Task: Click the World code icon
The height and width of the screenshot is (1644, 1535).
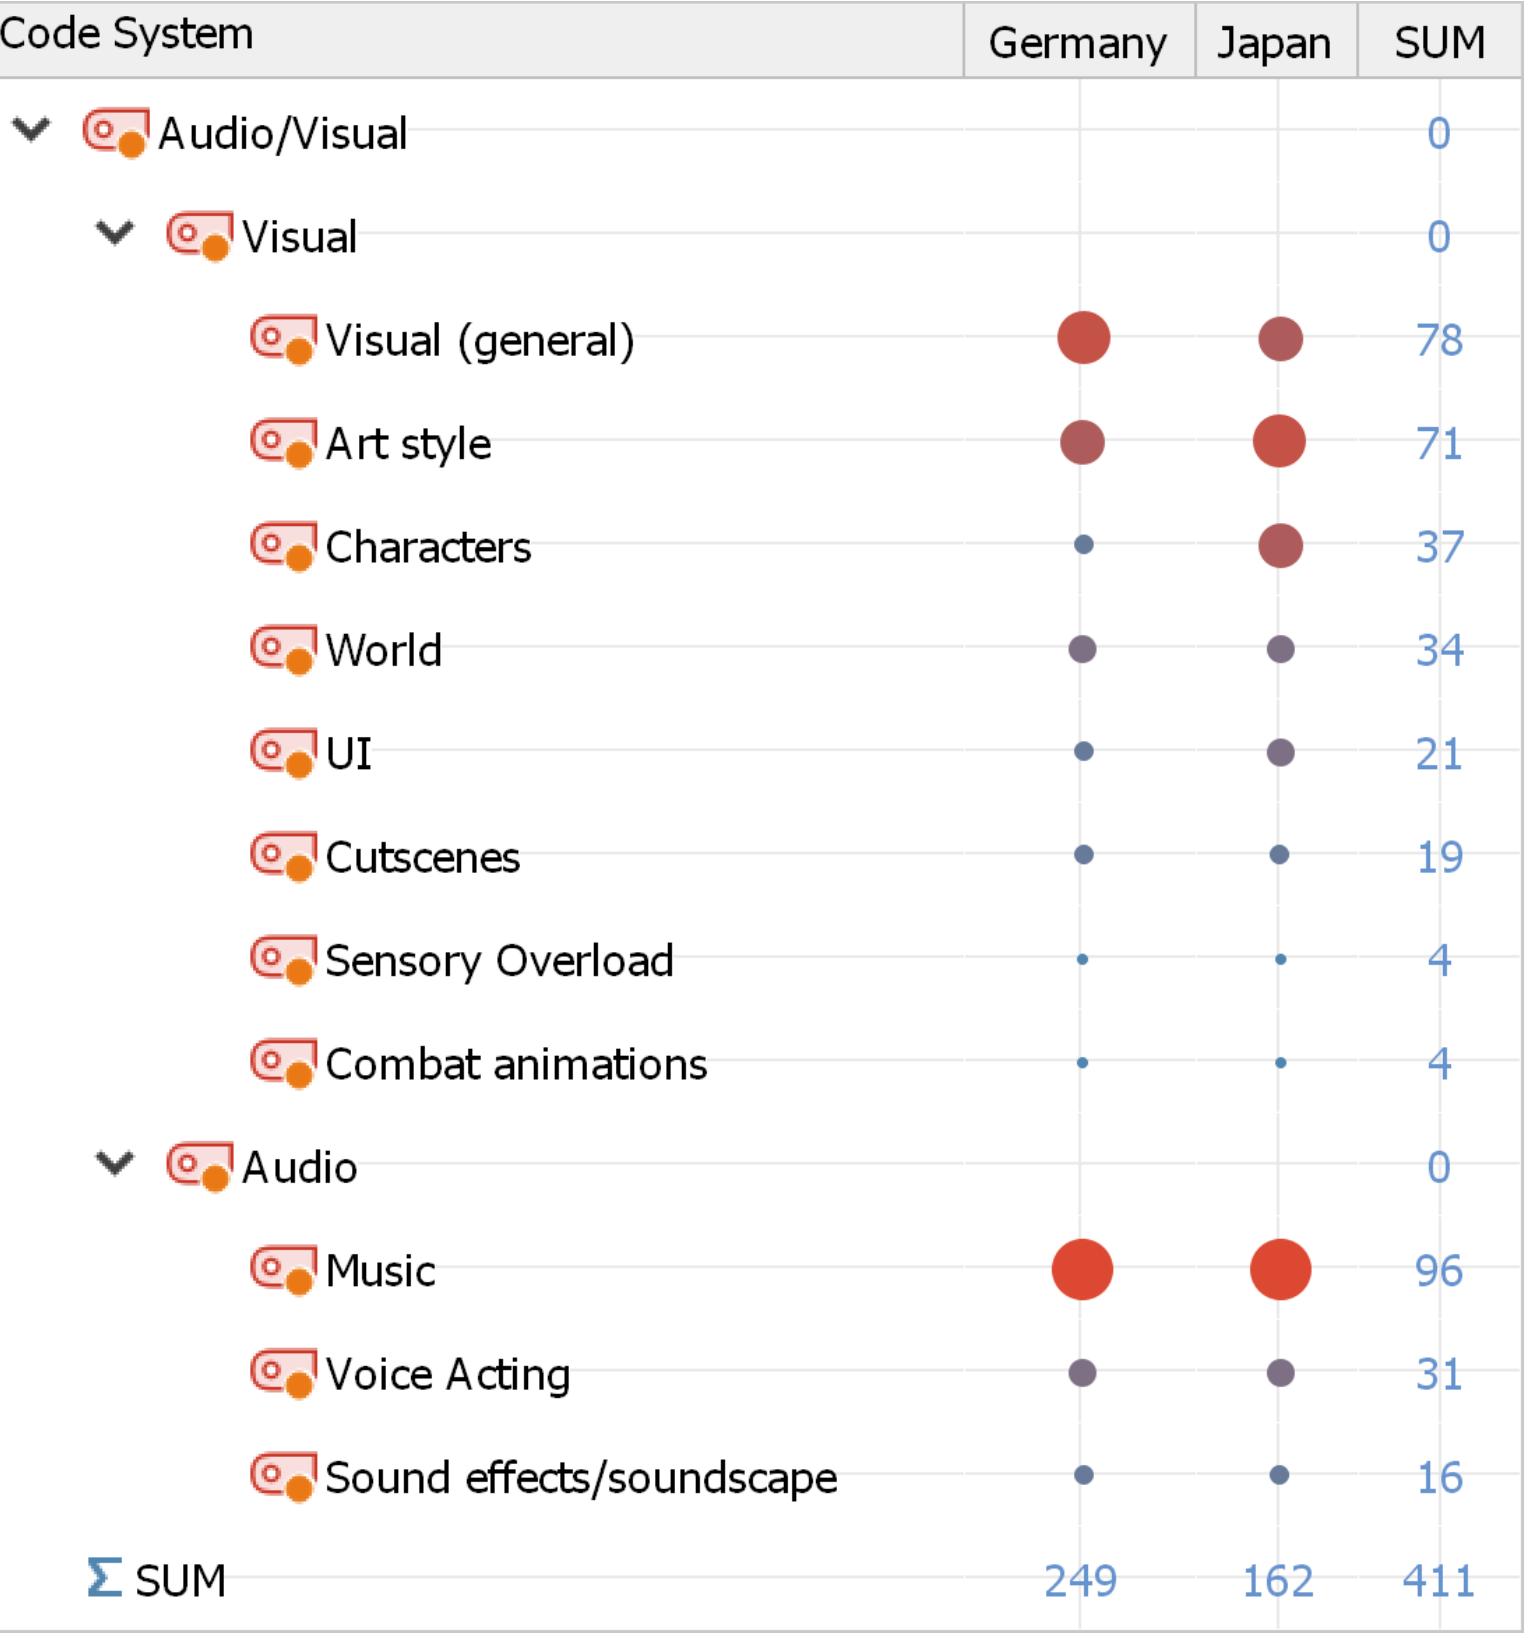Action: pyautogui.click(x=282, y=650)
